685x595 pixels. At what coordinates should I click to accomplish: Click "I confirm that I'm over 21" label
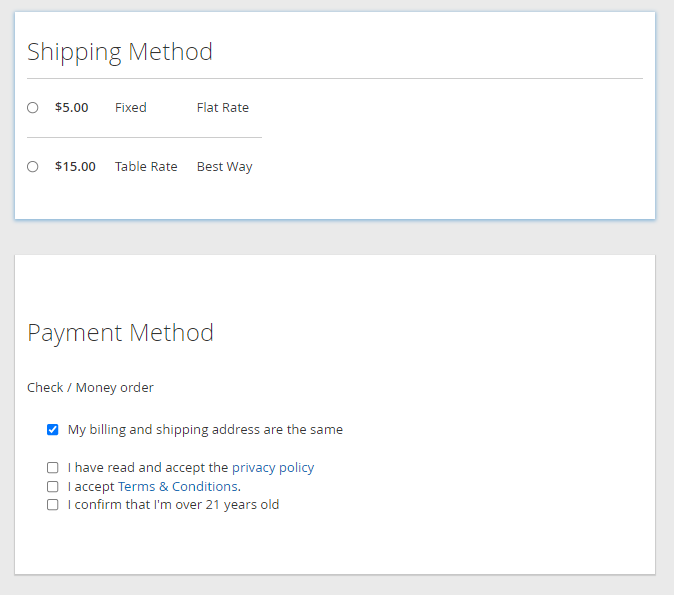(x=173, y=505)
